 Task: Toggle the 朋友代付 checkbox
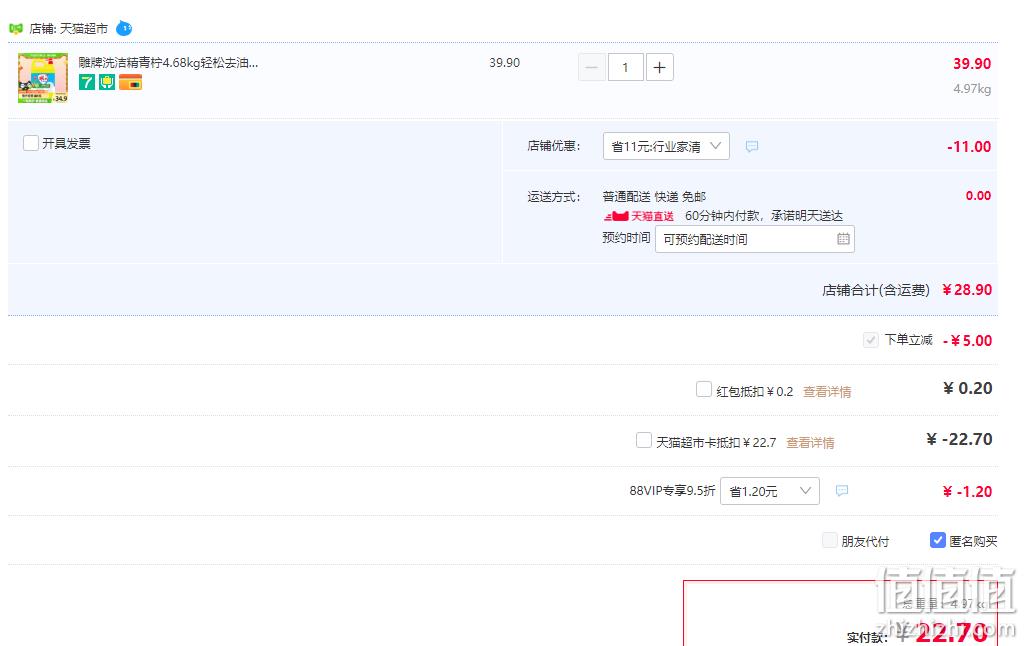pyautogui.click(x=830, y=540)
